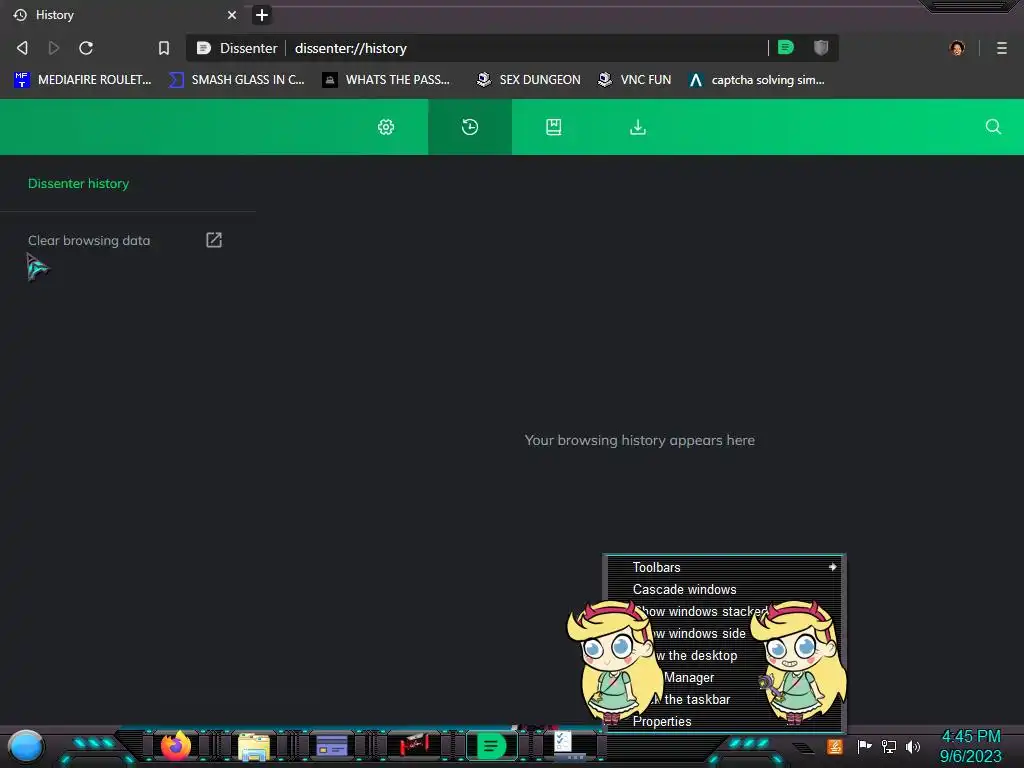The height and width of the screenshot is (768, 1024).
Task: Click Clear browsing data
Action: click(89, 240)
